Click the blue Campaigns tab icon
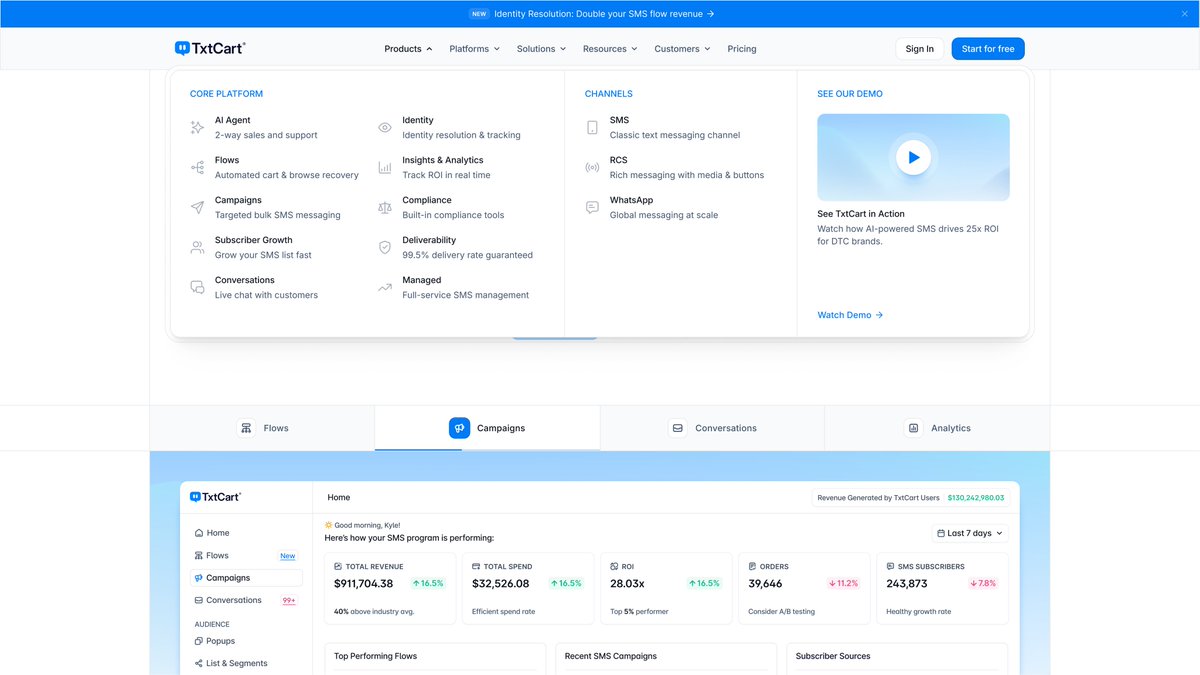The height and width of the screenshot is (675, 1200). [459, 428]
